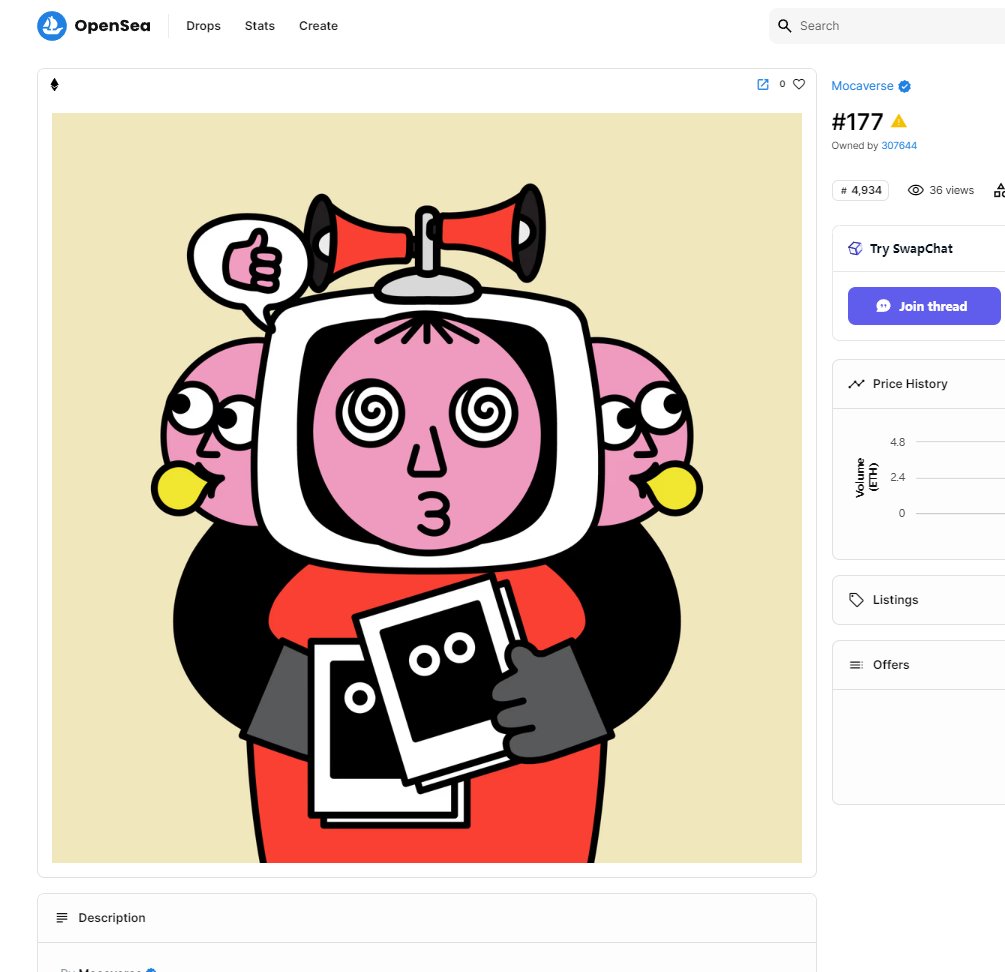Expand the Listings panel
This screenshot has width=1005, height=972.
pos(918,600)
